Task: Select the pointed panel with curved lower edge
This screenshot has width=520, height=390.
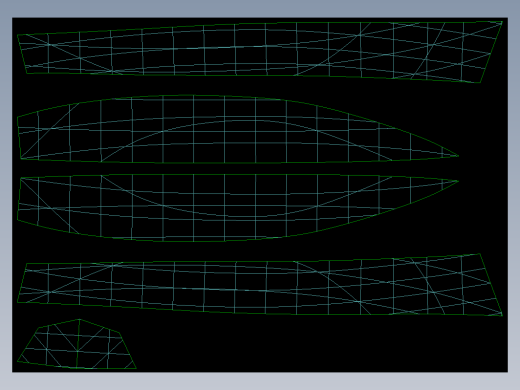Action: 238,208
